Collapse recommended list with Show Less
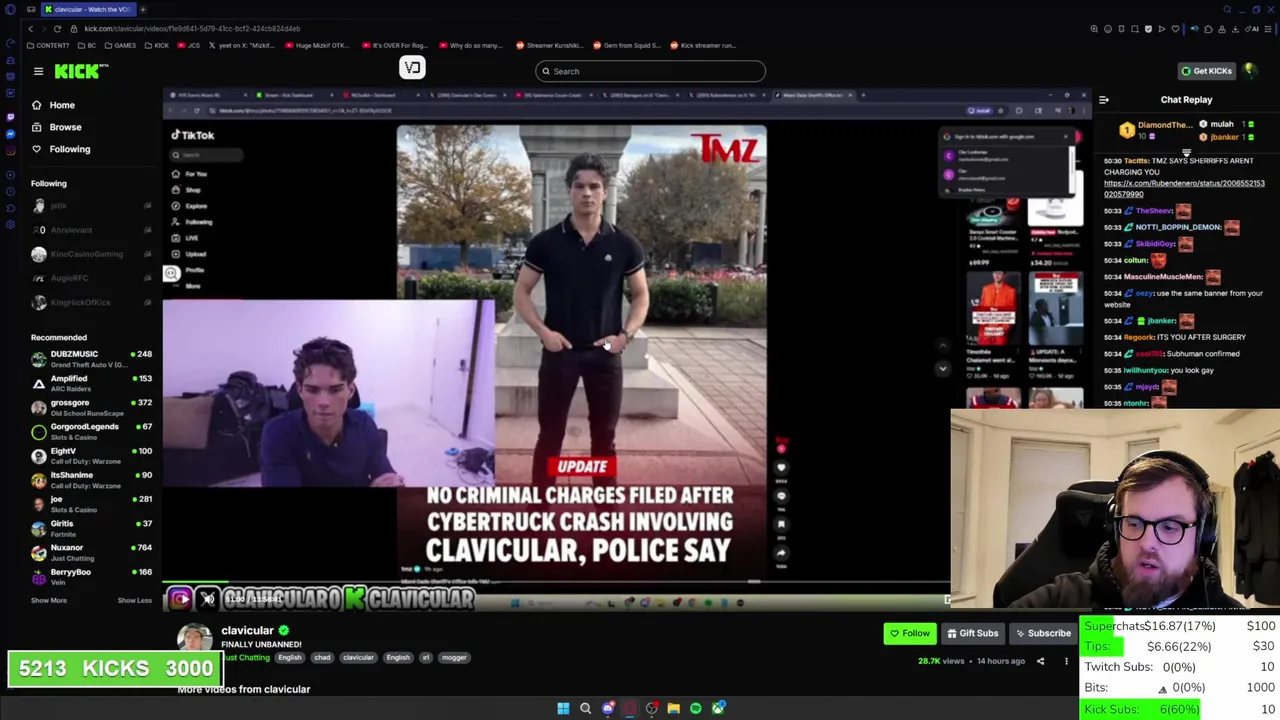This screenshot has height=720, width=1280. [x=134, y=600]
